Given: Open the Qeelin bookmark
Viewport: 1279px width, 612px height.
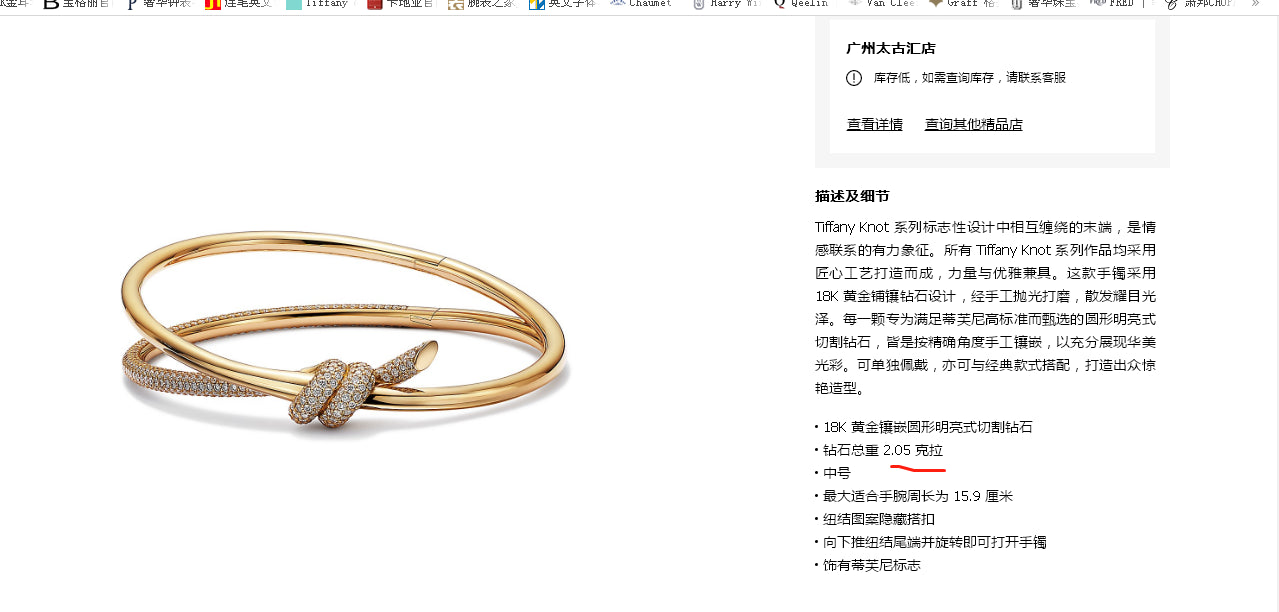Looking at the screenshot, I should [x=801, y=4].
